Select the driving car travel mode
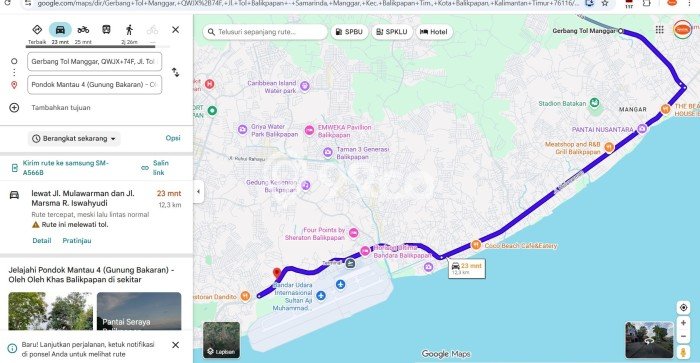 coord(60,30)
